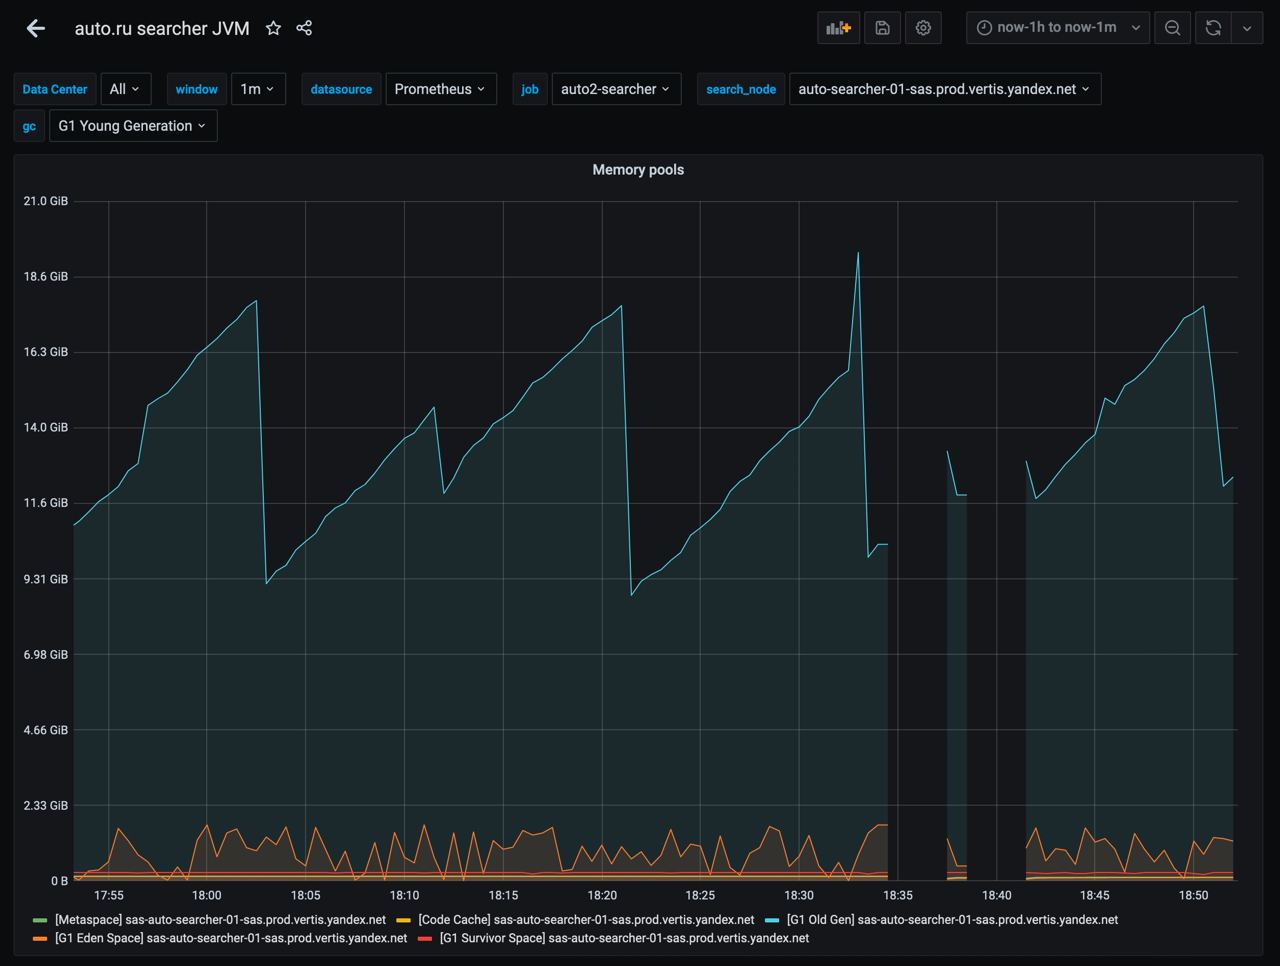Toggle Code Cache series in legend
Viewport: 1280px width, 966px height.
pos(586,919)
